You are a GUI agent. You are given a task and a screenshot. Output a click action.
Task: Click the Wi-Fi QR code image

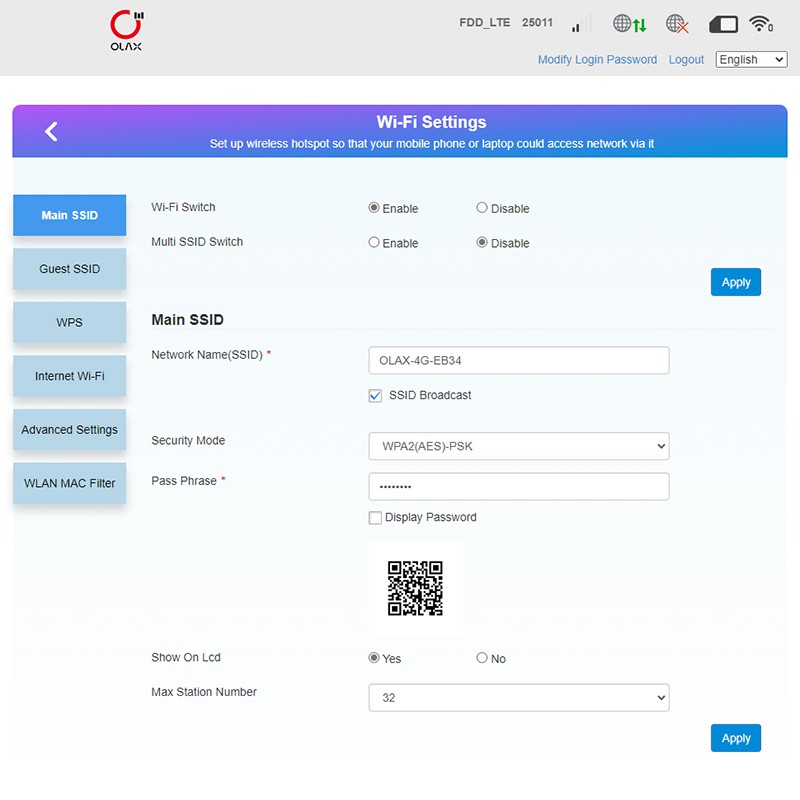[x=415, y=588]
